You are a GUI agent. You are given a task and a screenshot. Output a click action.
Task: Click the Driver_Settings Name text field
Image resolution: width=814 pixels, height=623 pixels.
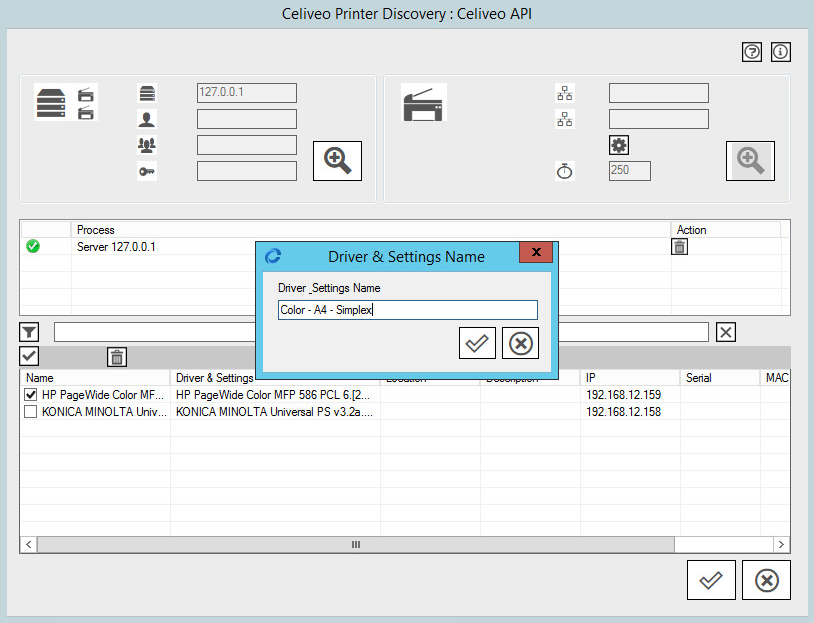pos(407,310)
